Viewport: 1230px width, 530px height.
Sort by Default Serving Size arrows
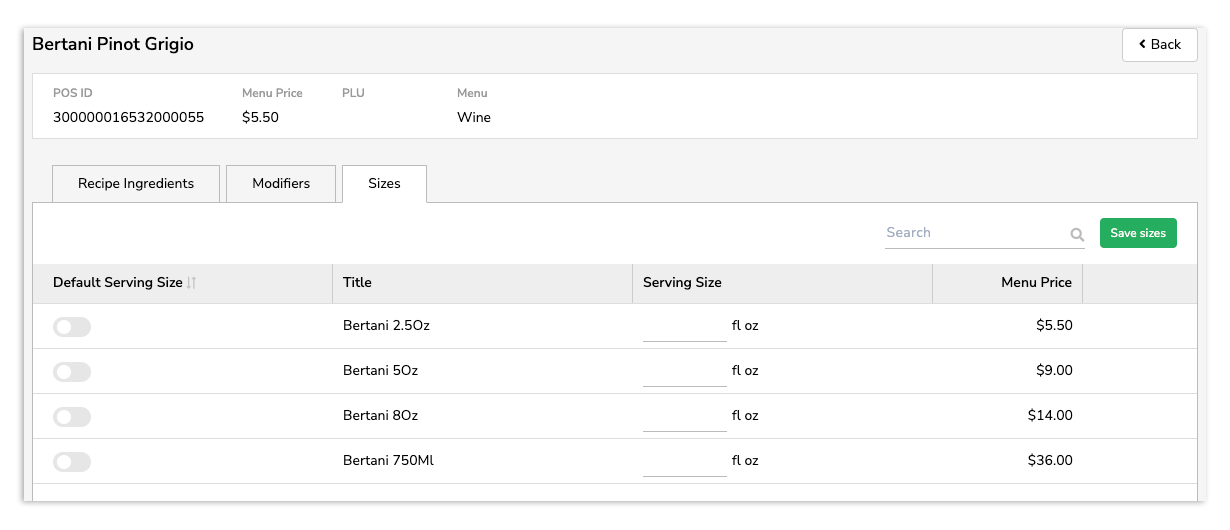(191, 283)
